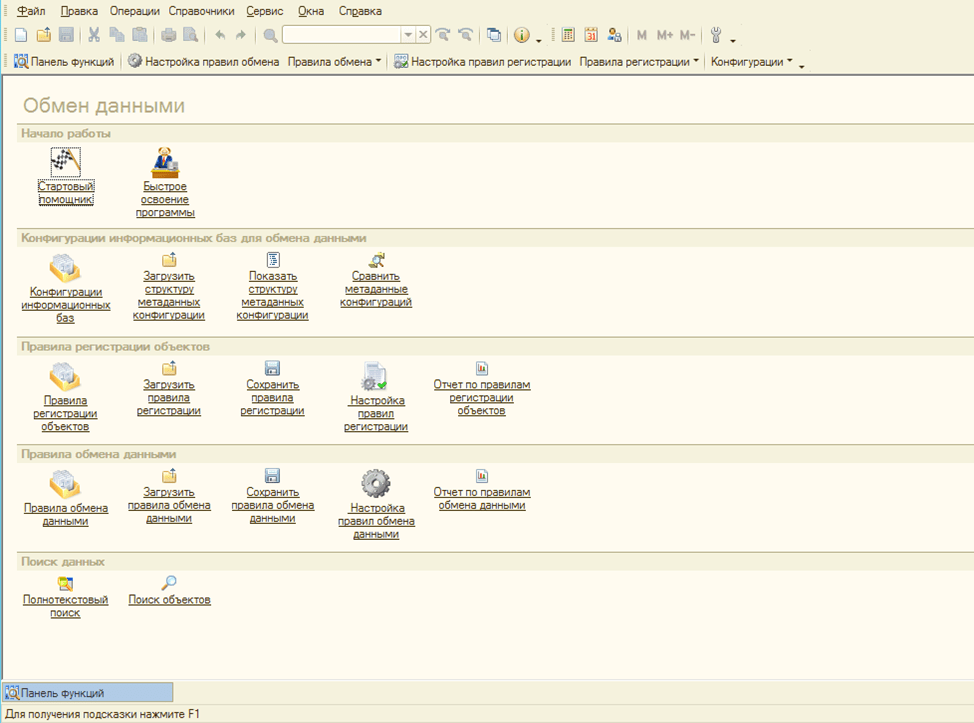This screenshot has height=723, width=974.
Task: Click the new document toolbar icon
Action: point(21,35)
